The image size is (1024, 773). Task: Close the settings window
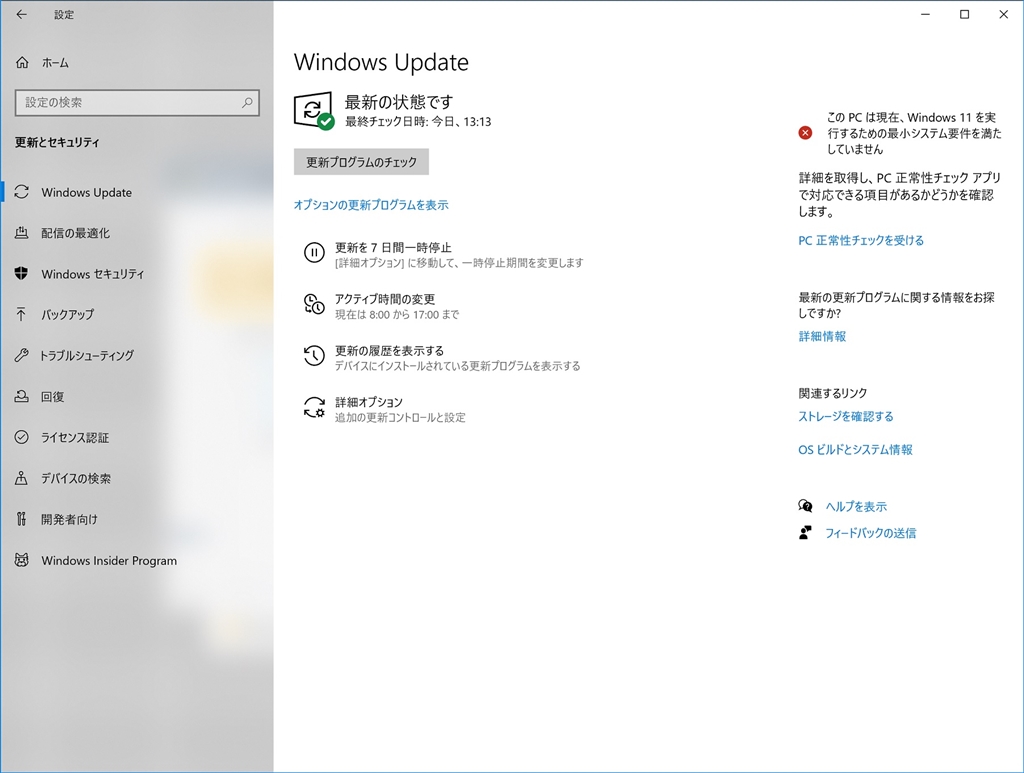coord(1004,14)
